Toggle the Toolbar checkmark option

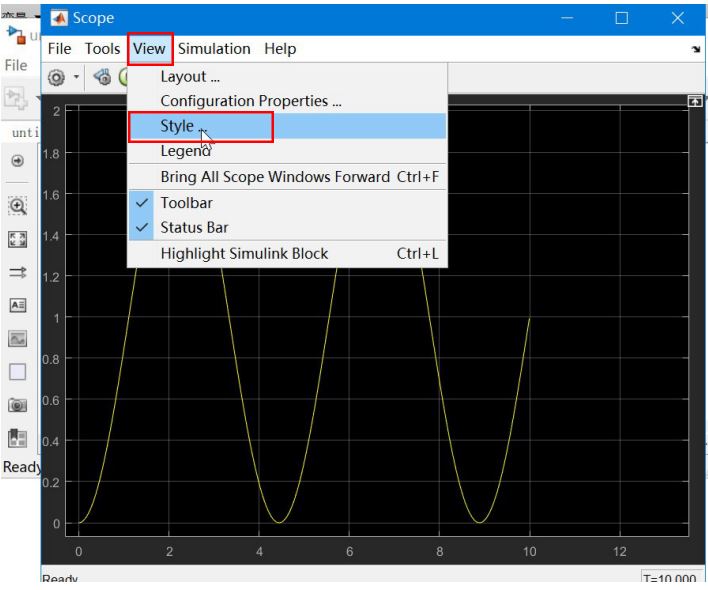(x=186, y=203)
